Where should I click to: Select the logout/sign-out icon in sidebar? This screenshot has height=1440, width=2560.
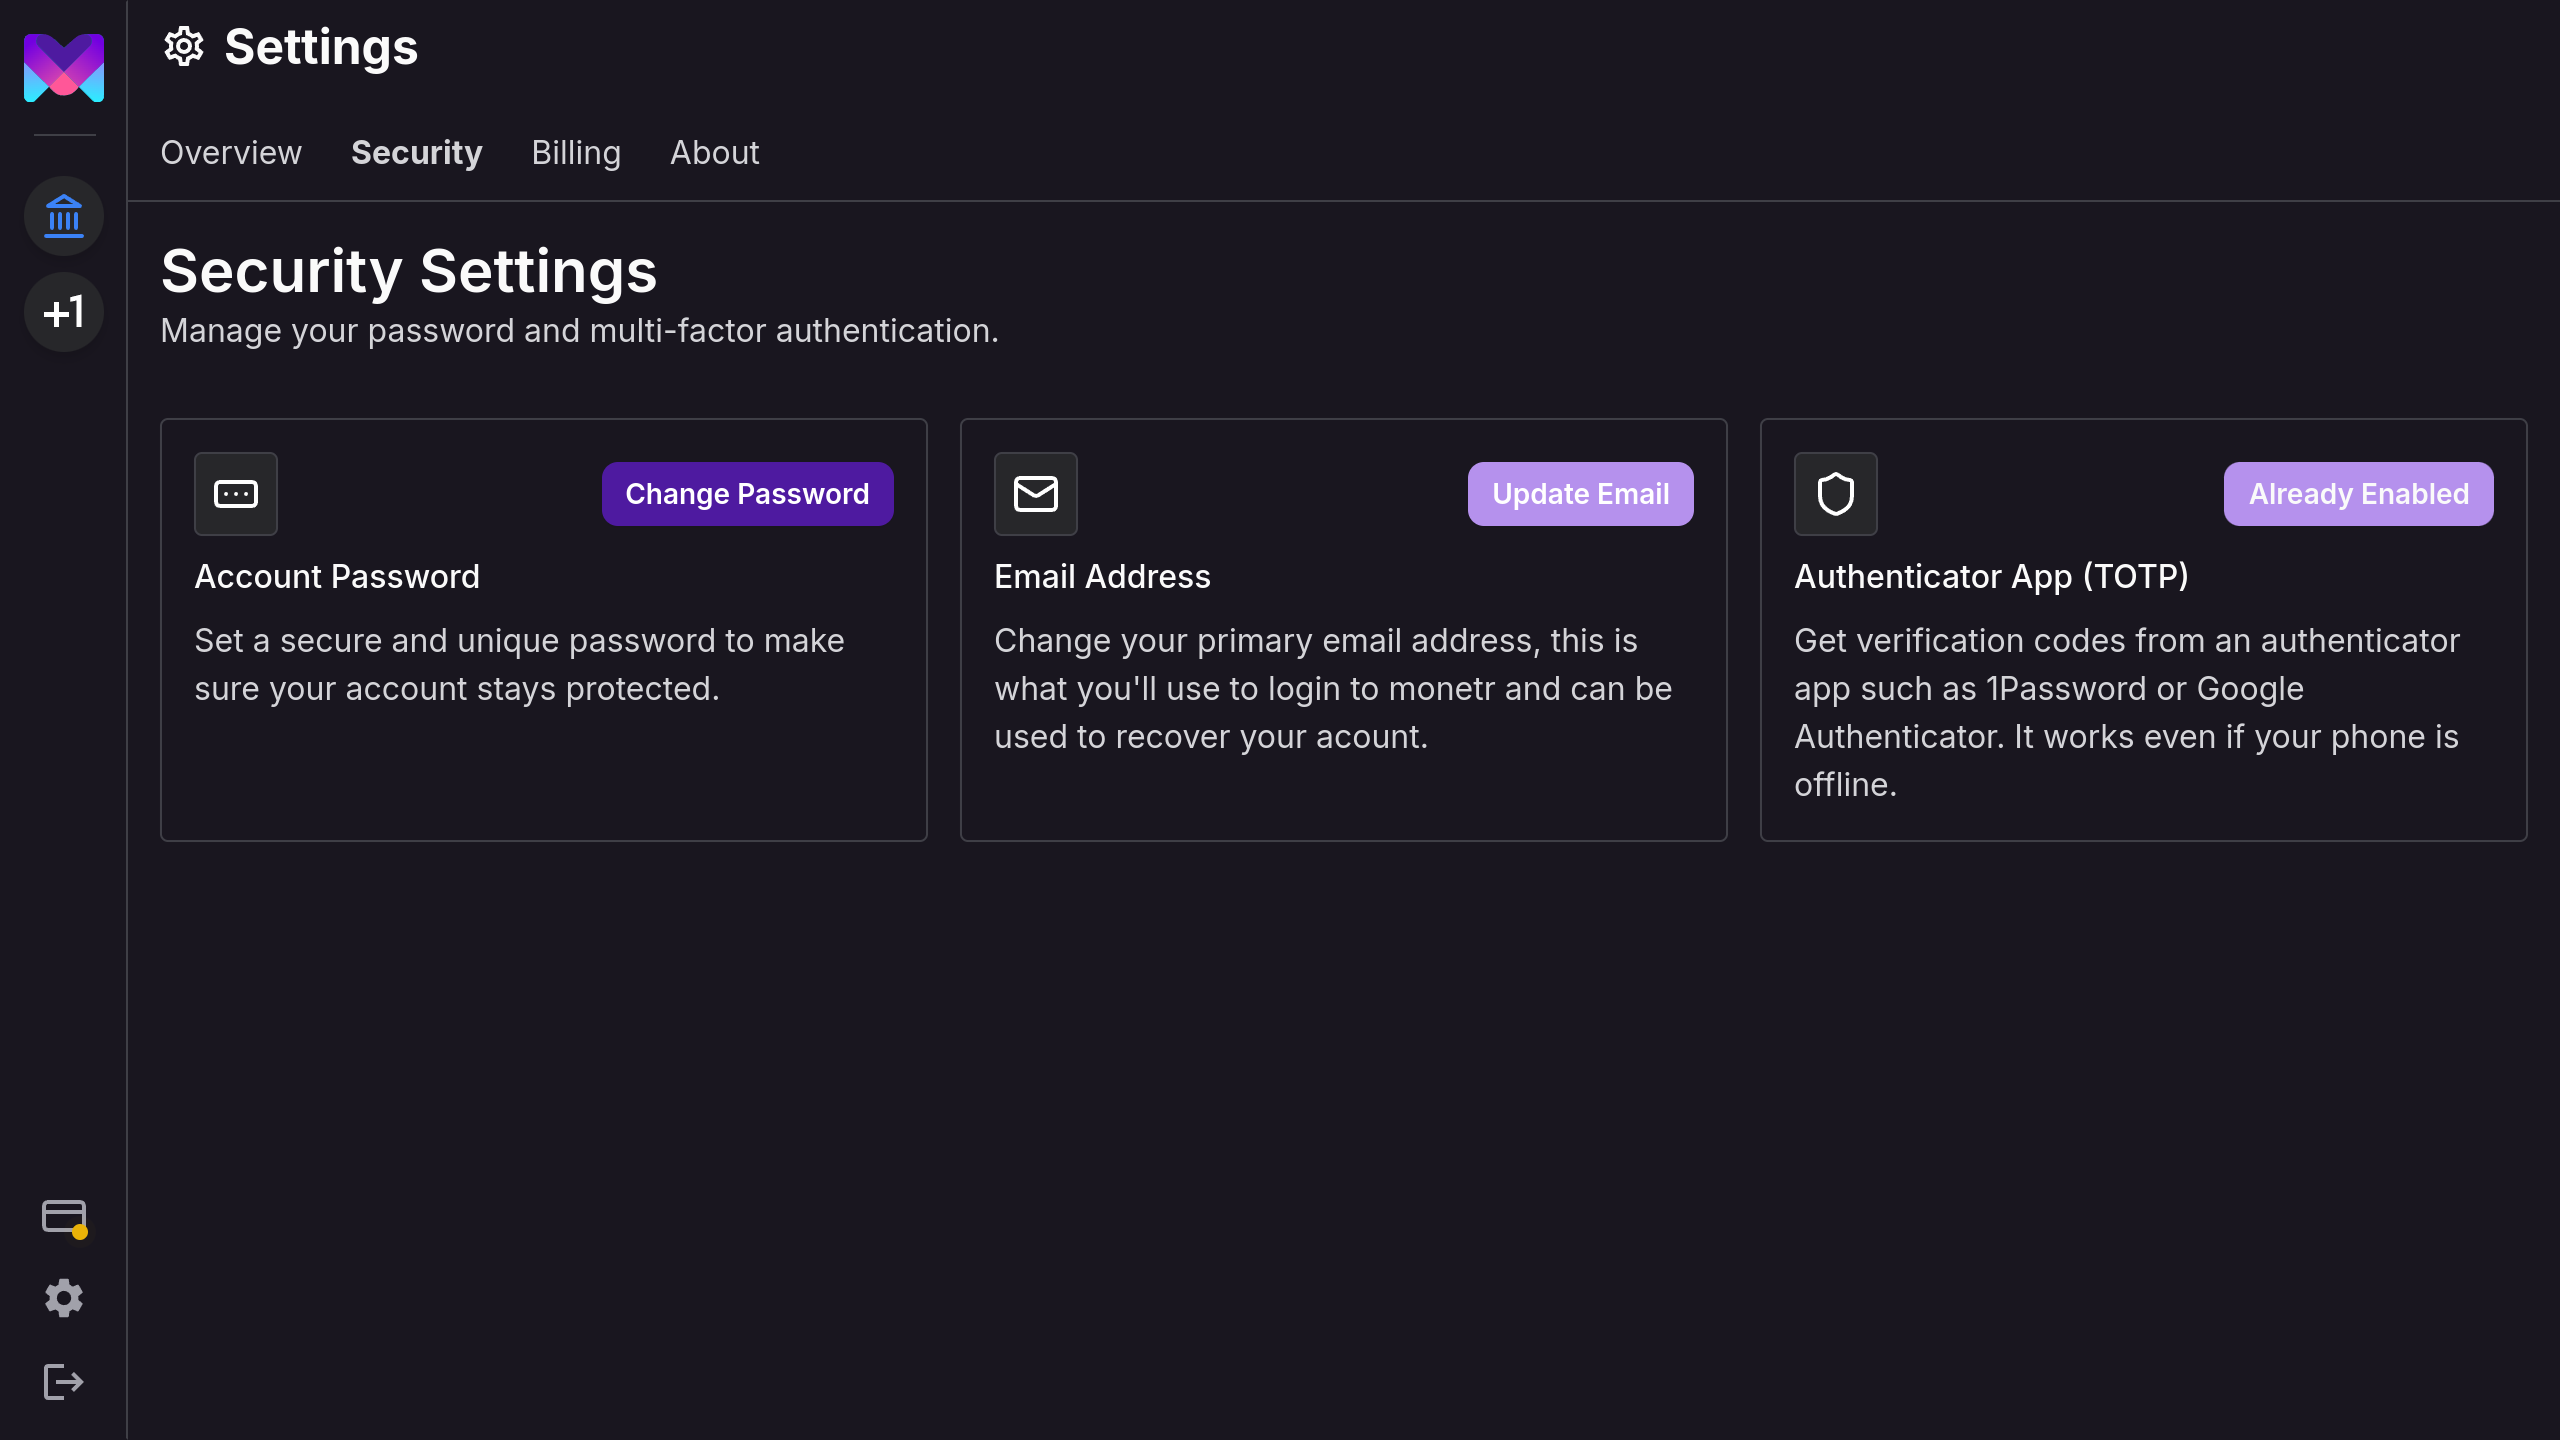tap(63, 1382)
